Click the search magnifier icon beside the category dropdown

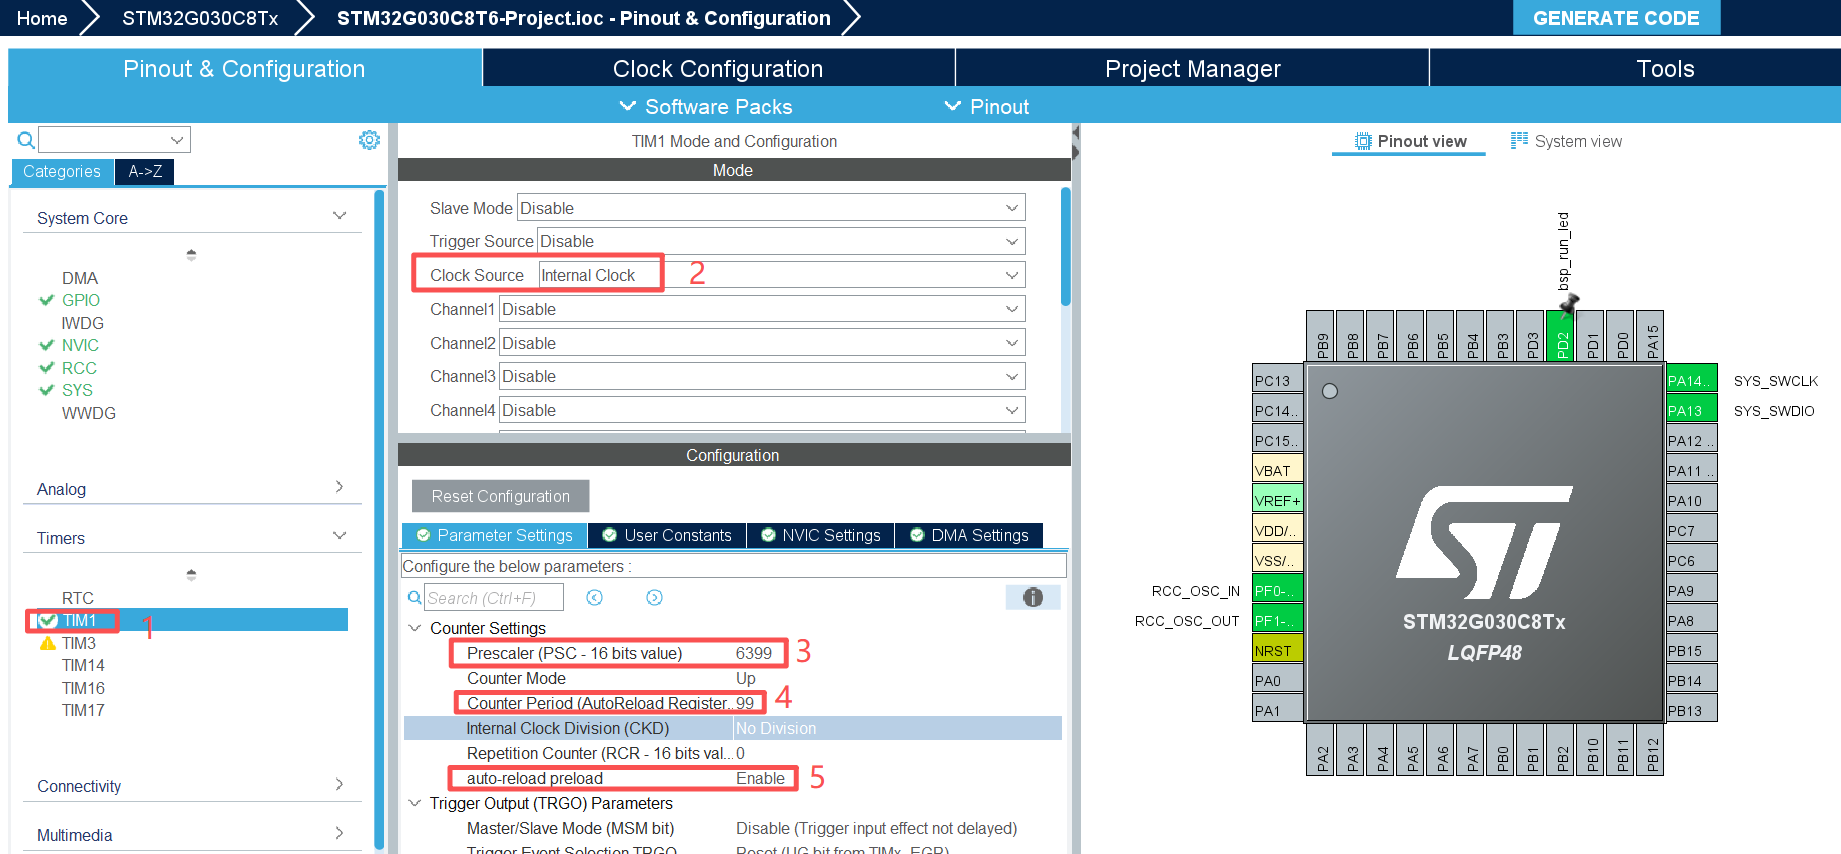pos(26,140)
